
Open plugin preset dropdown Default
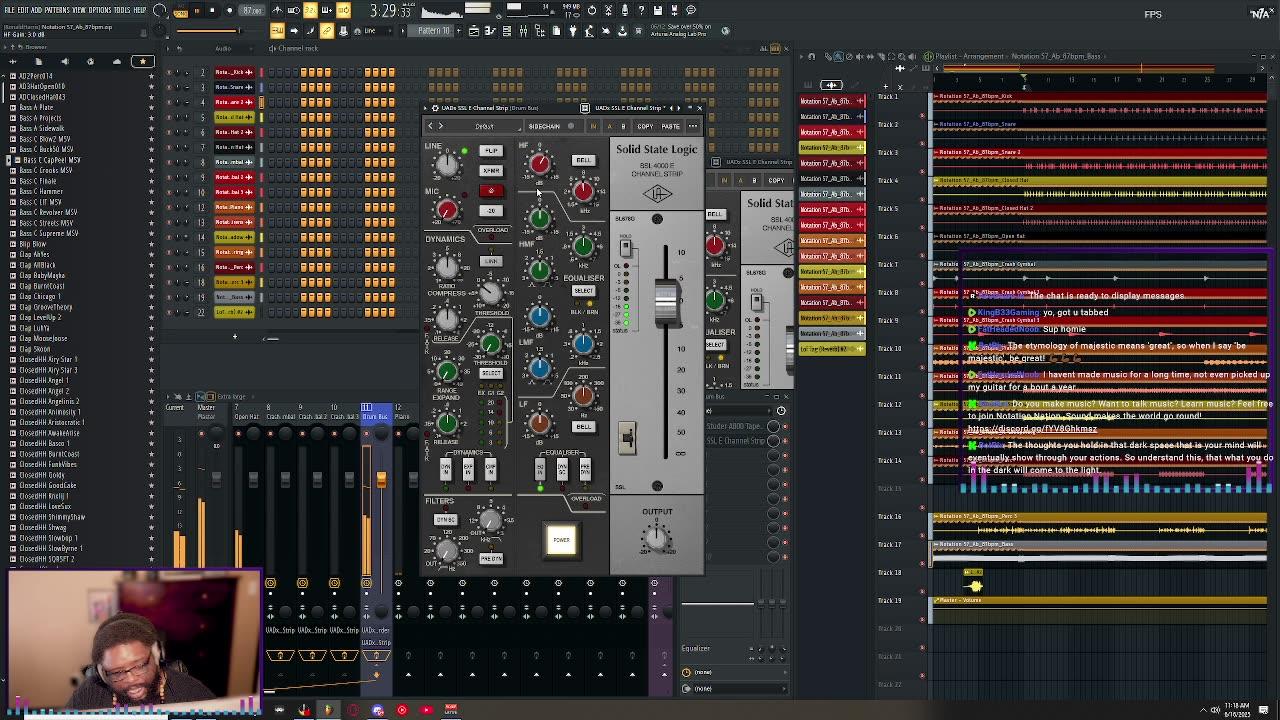(x=484, y=126)
